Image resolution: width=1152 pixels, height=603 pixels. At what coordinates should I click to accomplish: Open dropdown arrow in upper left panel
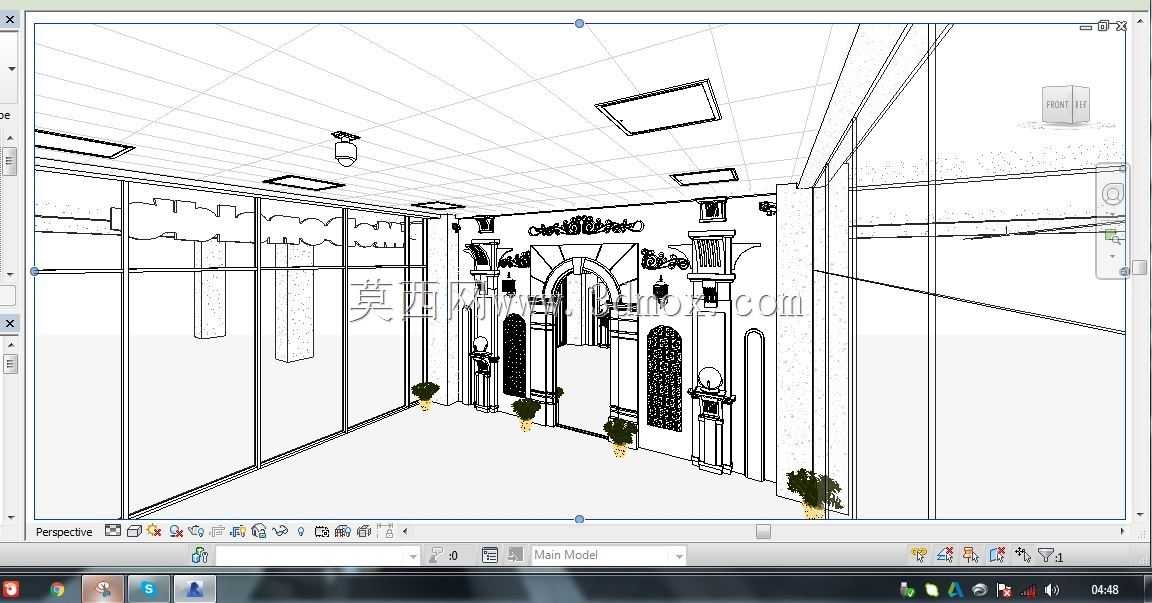click(x=11, y=69)
